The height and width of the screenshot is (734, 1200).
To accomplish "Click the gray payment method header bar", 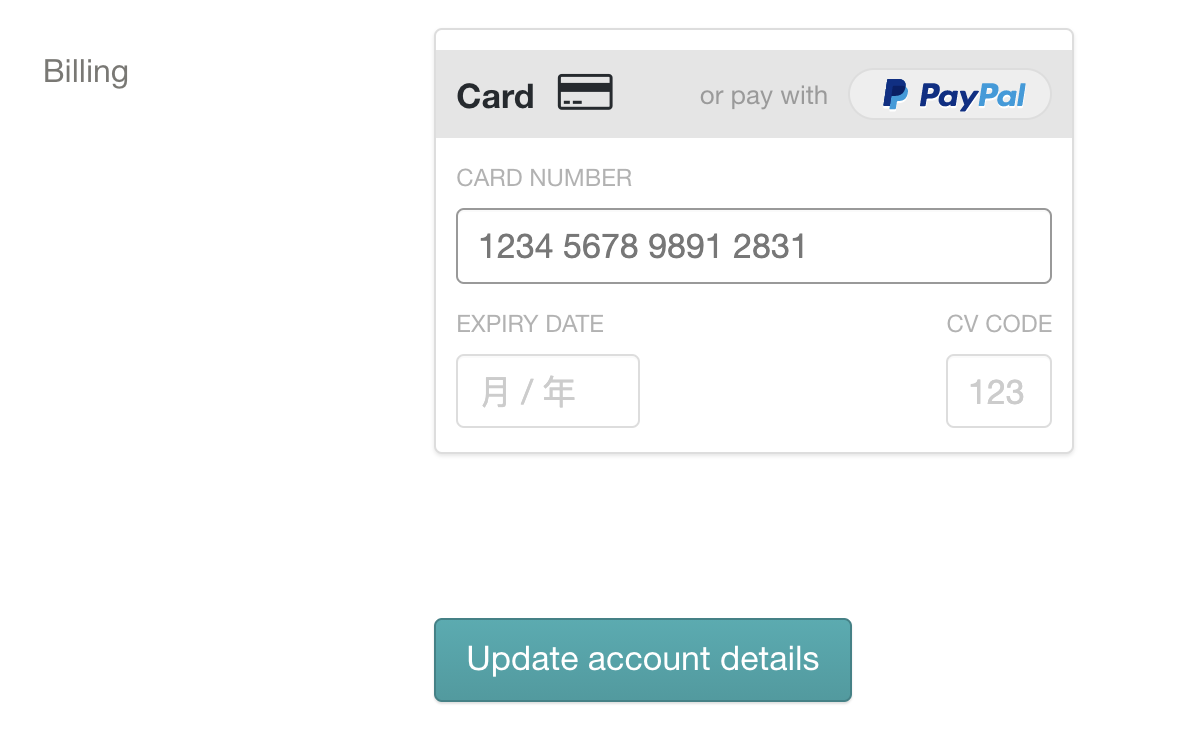I will coord(754,94).
